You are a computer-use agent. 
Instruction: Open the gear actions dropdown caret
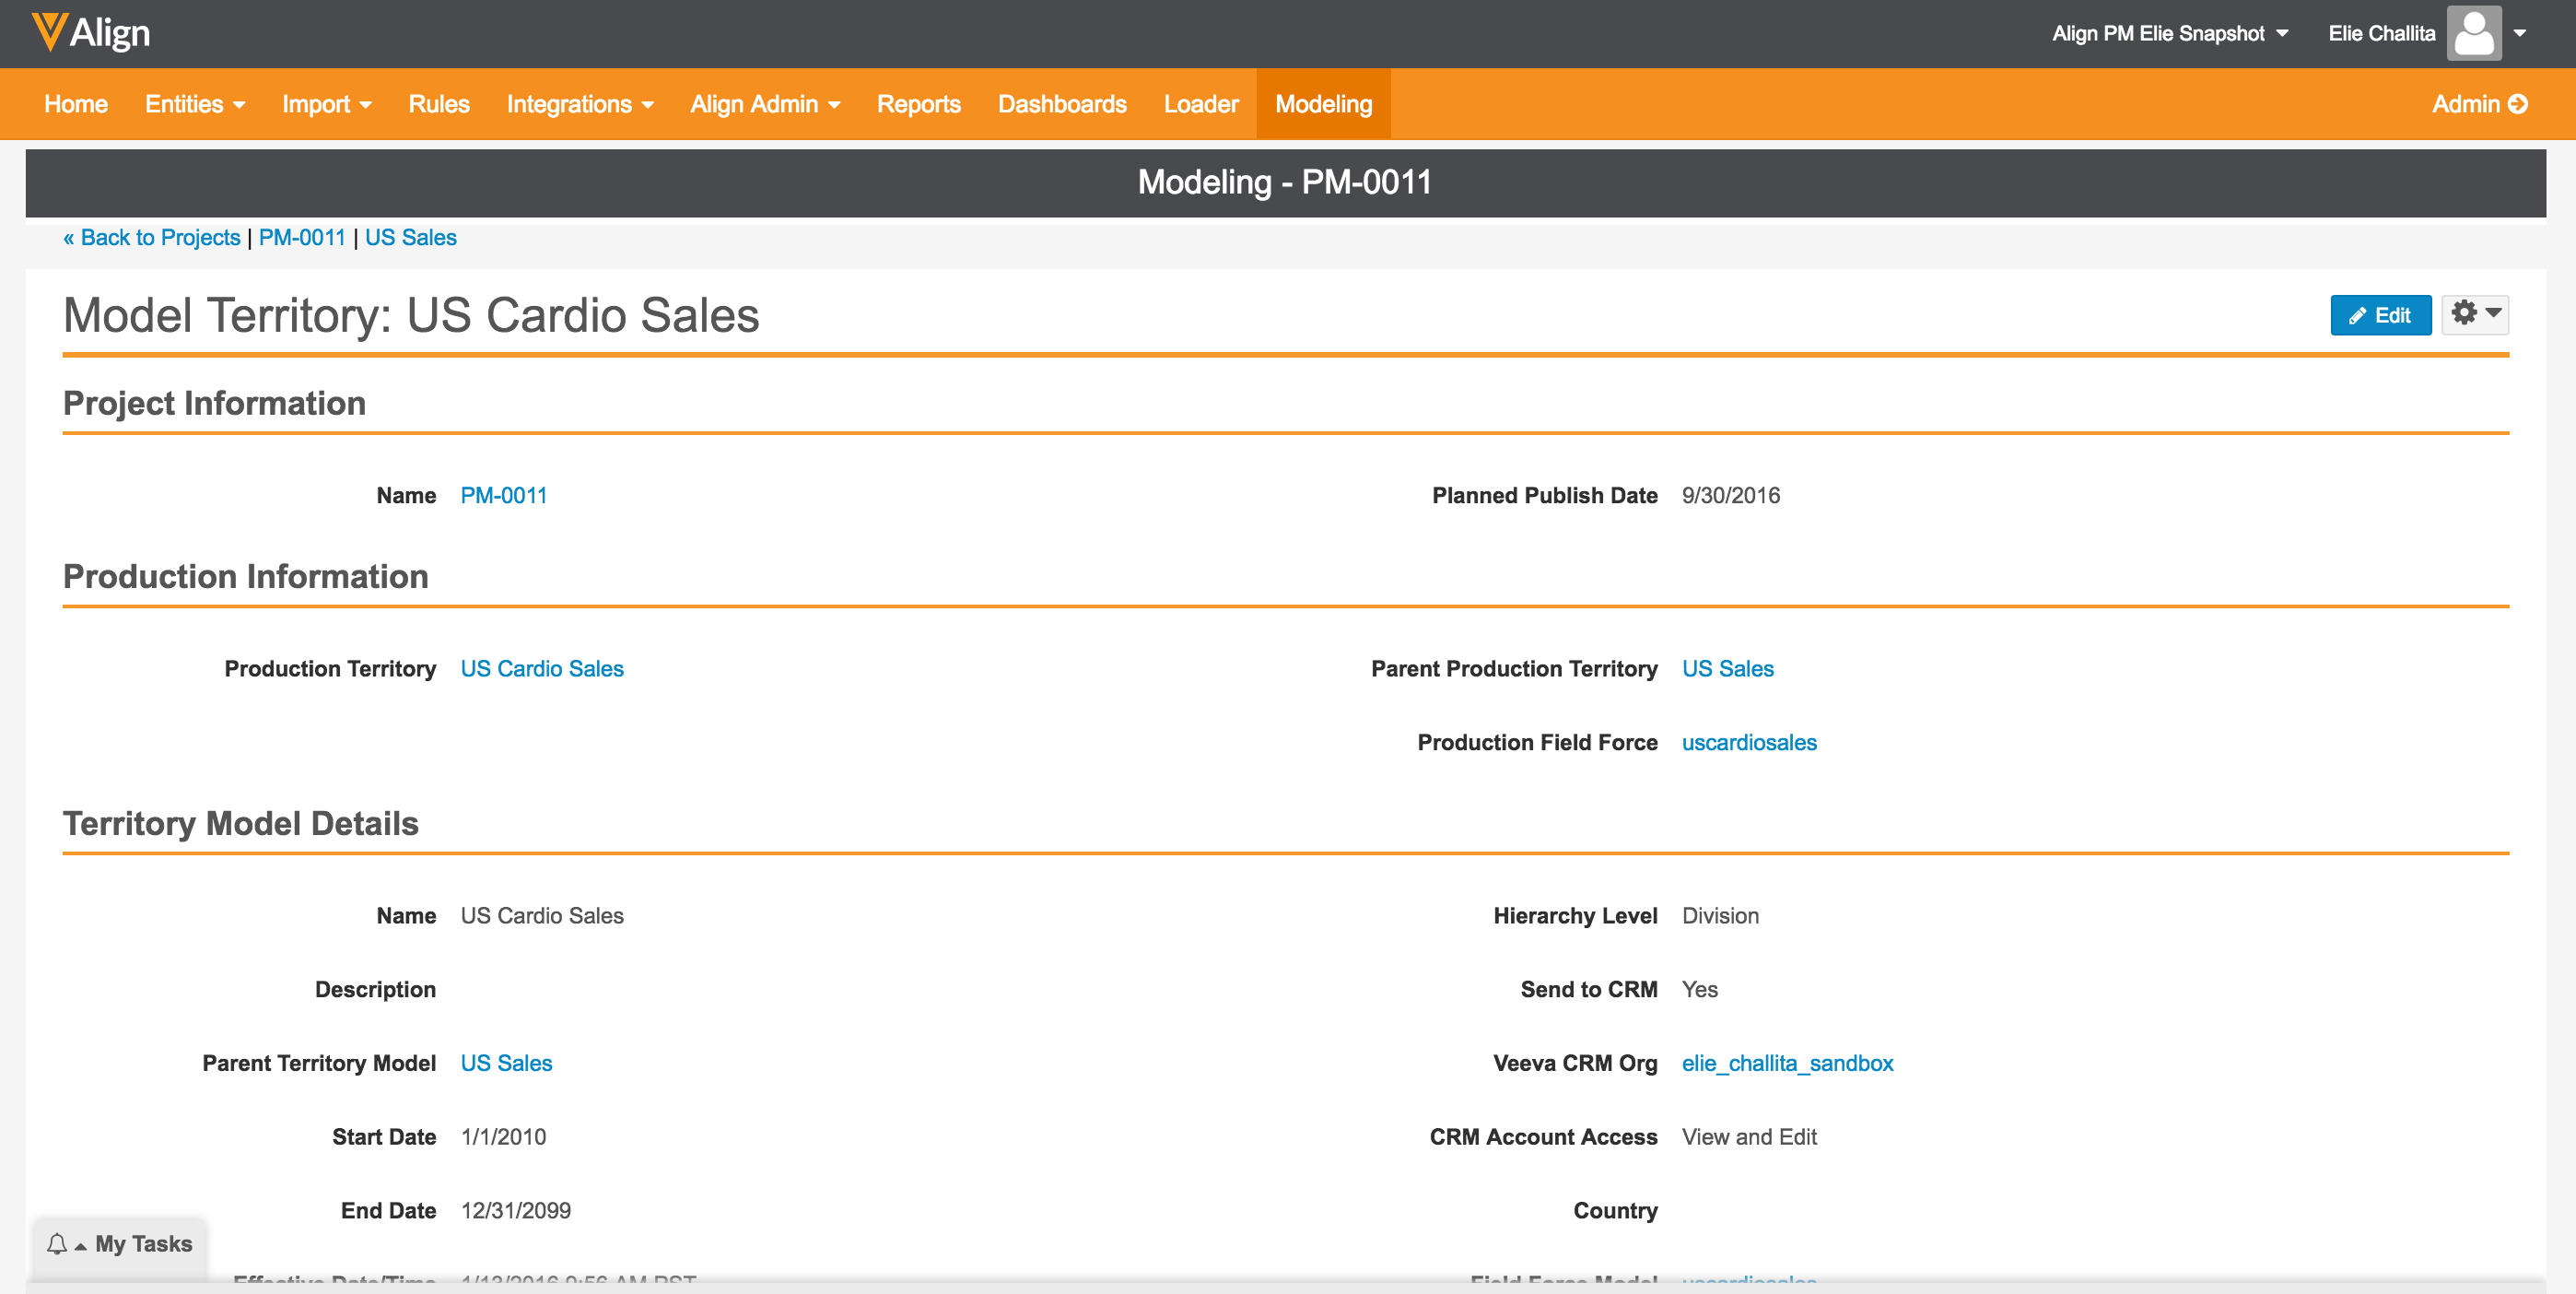click(x=2494, y=313)
